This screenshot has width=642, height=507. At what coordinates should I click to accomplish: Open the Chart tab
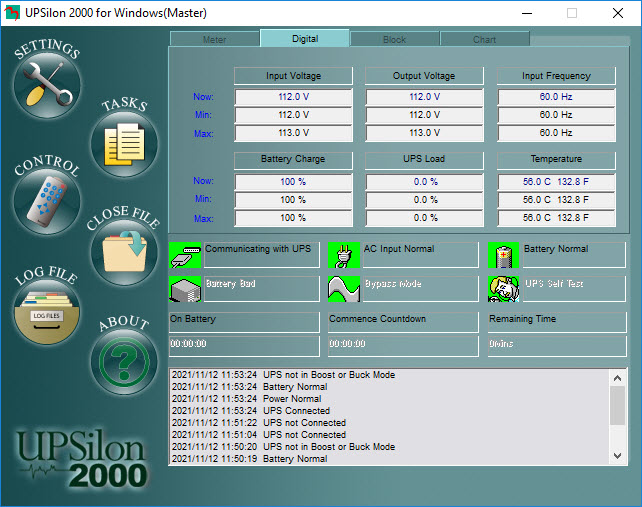484,39
